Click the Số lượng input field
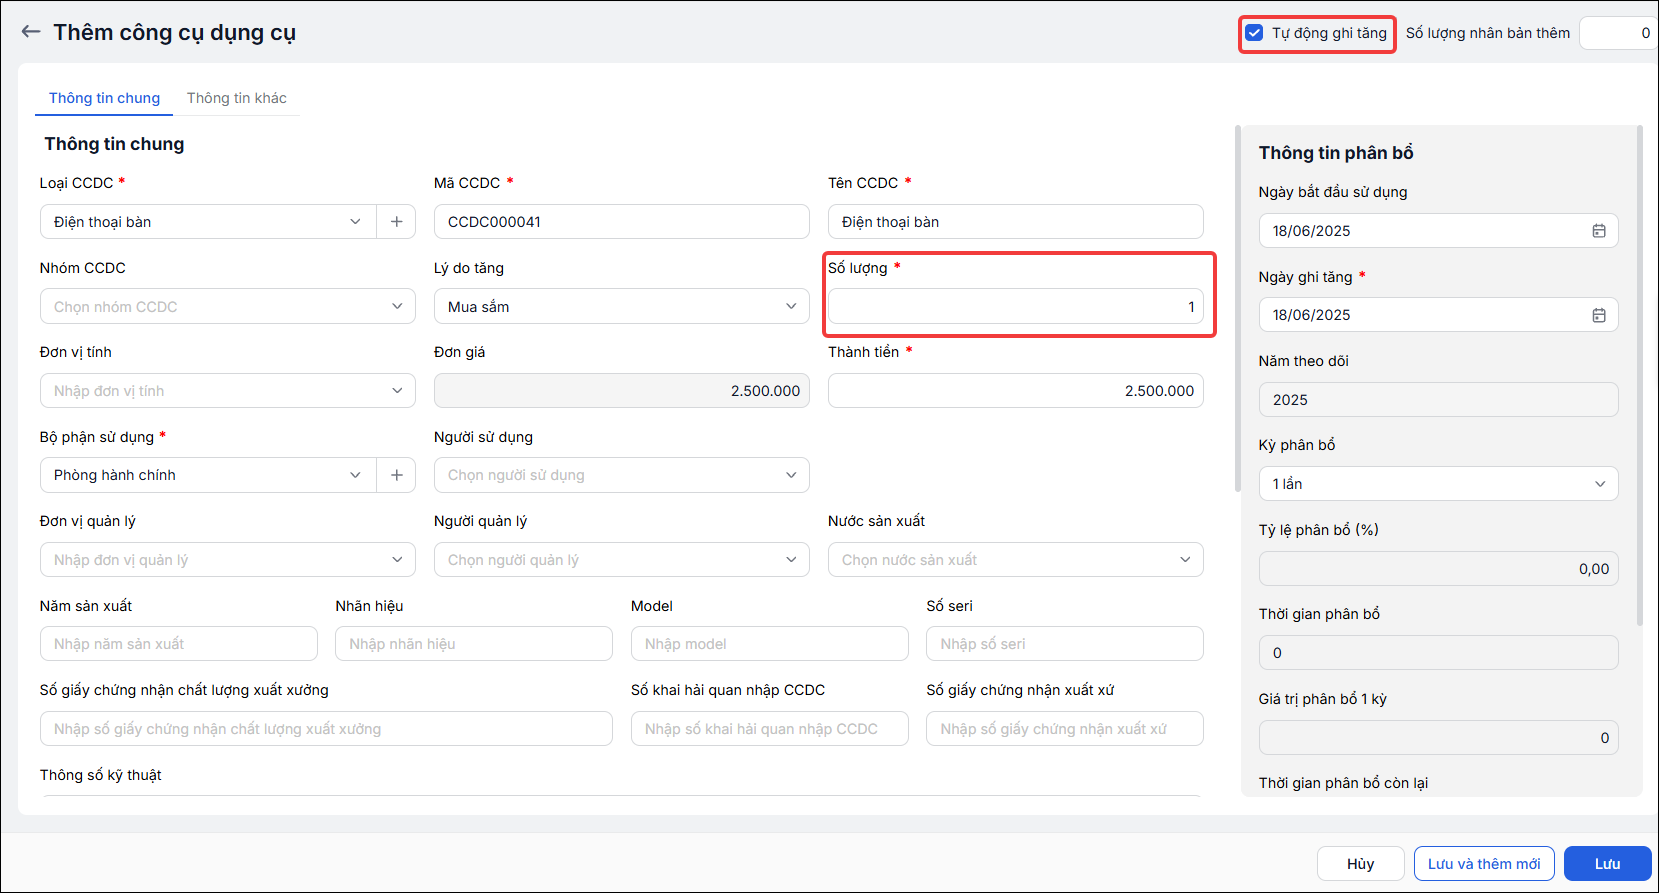The image size is (1659, 893). coord(1016,307)
